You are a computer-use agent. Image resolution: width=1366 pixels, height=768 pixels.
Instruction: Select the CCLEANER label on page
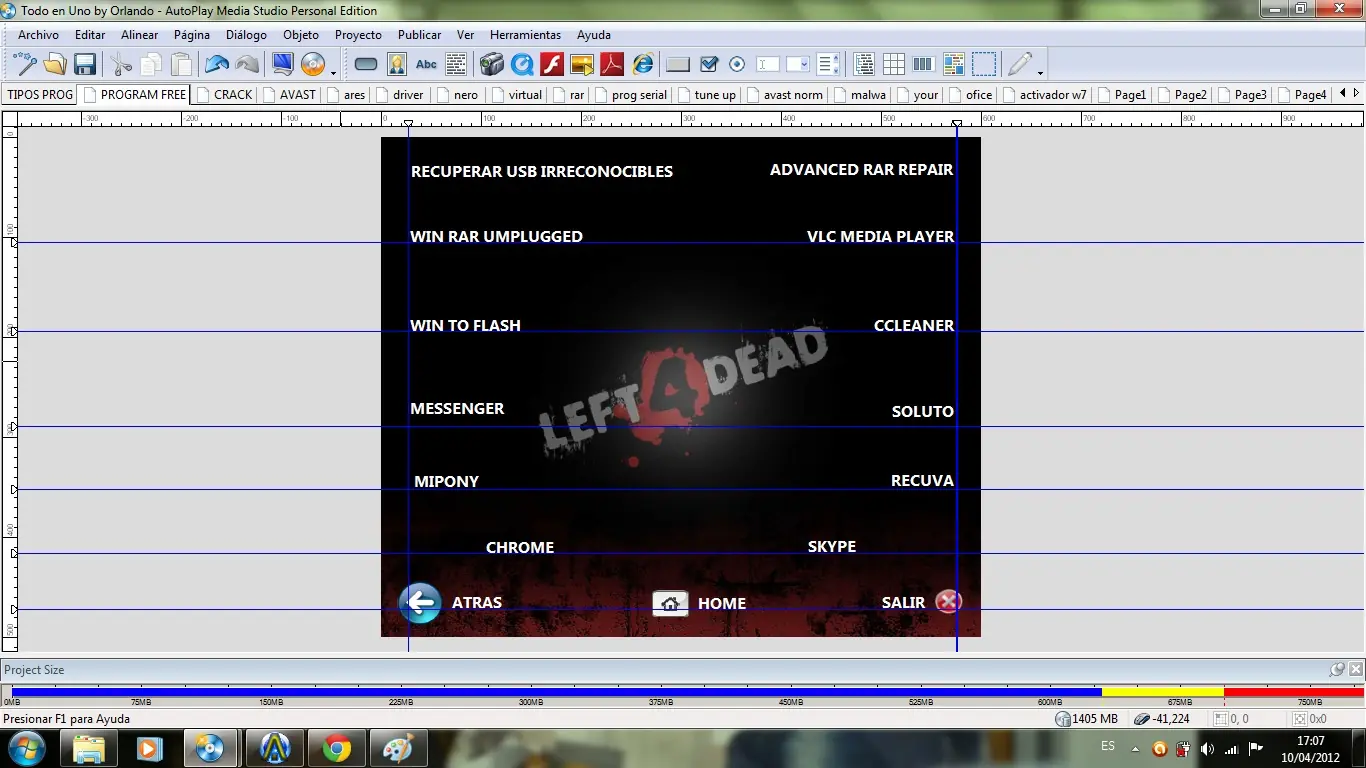tap(914, 326)
